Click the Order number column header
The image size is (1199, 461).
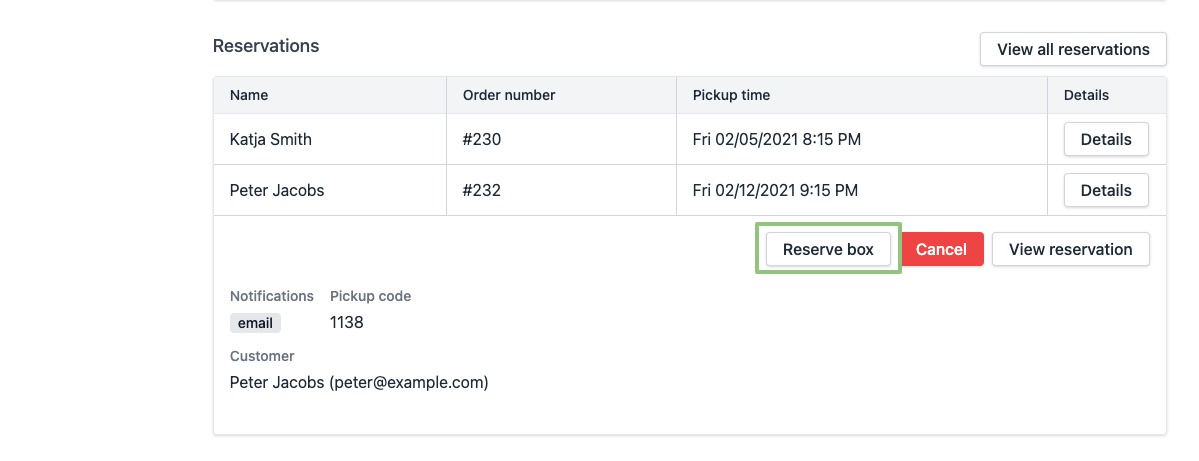coord(509,95)
